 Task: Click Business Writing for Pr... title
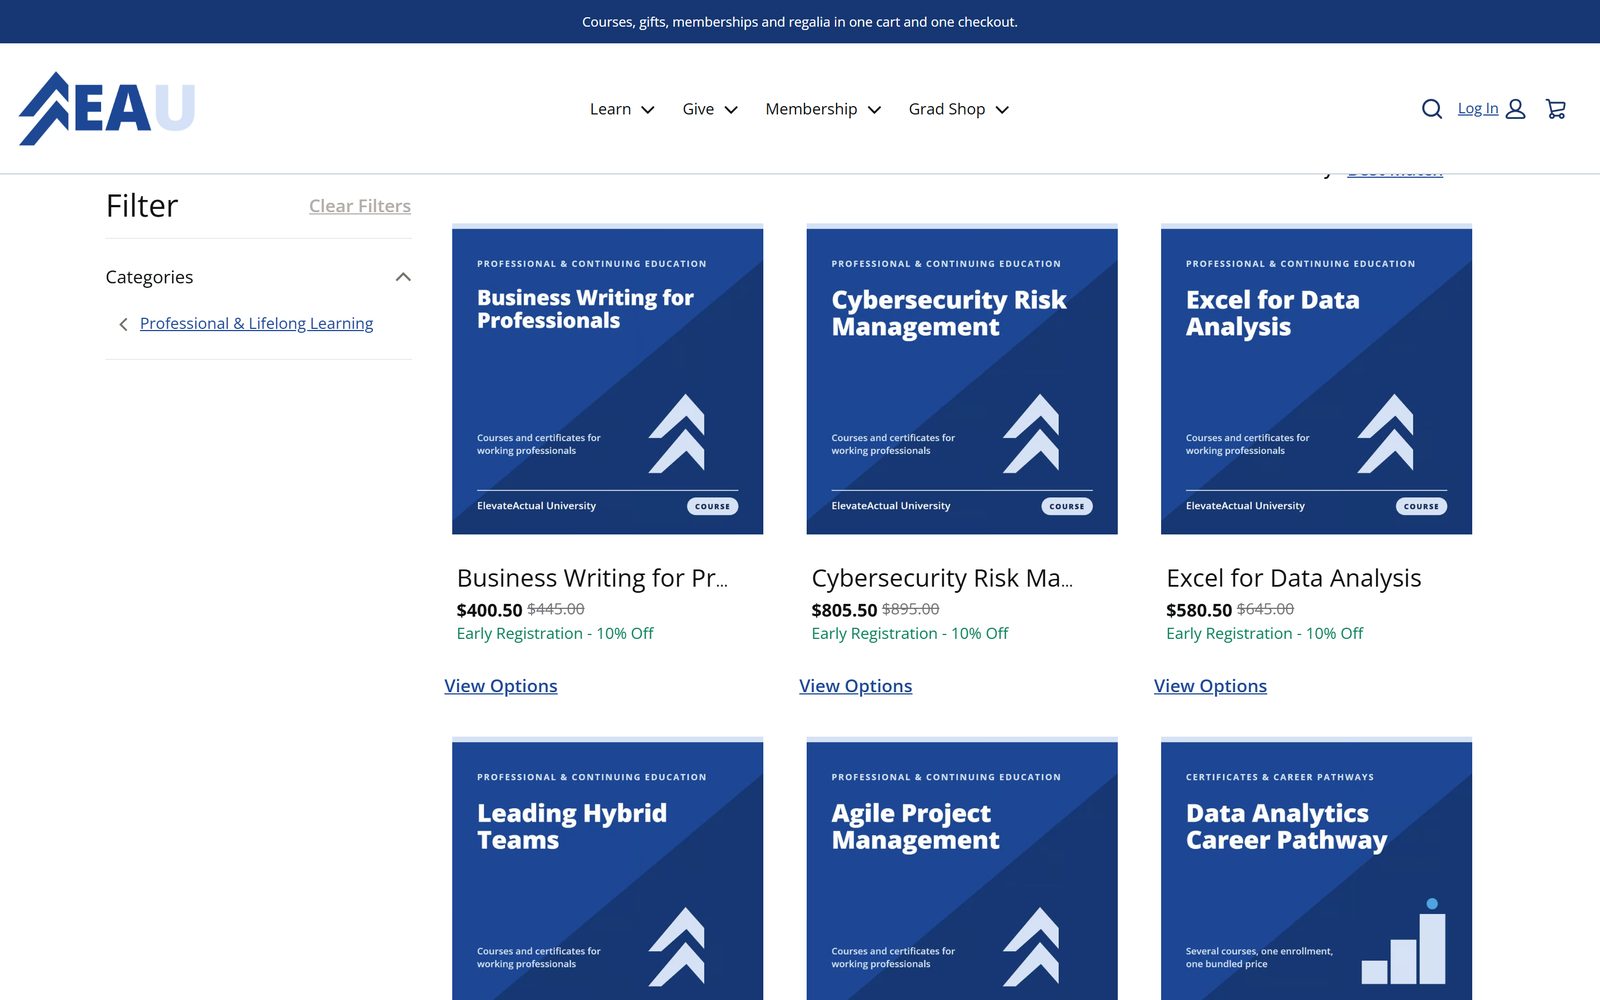[592, 578]
